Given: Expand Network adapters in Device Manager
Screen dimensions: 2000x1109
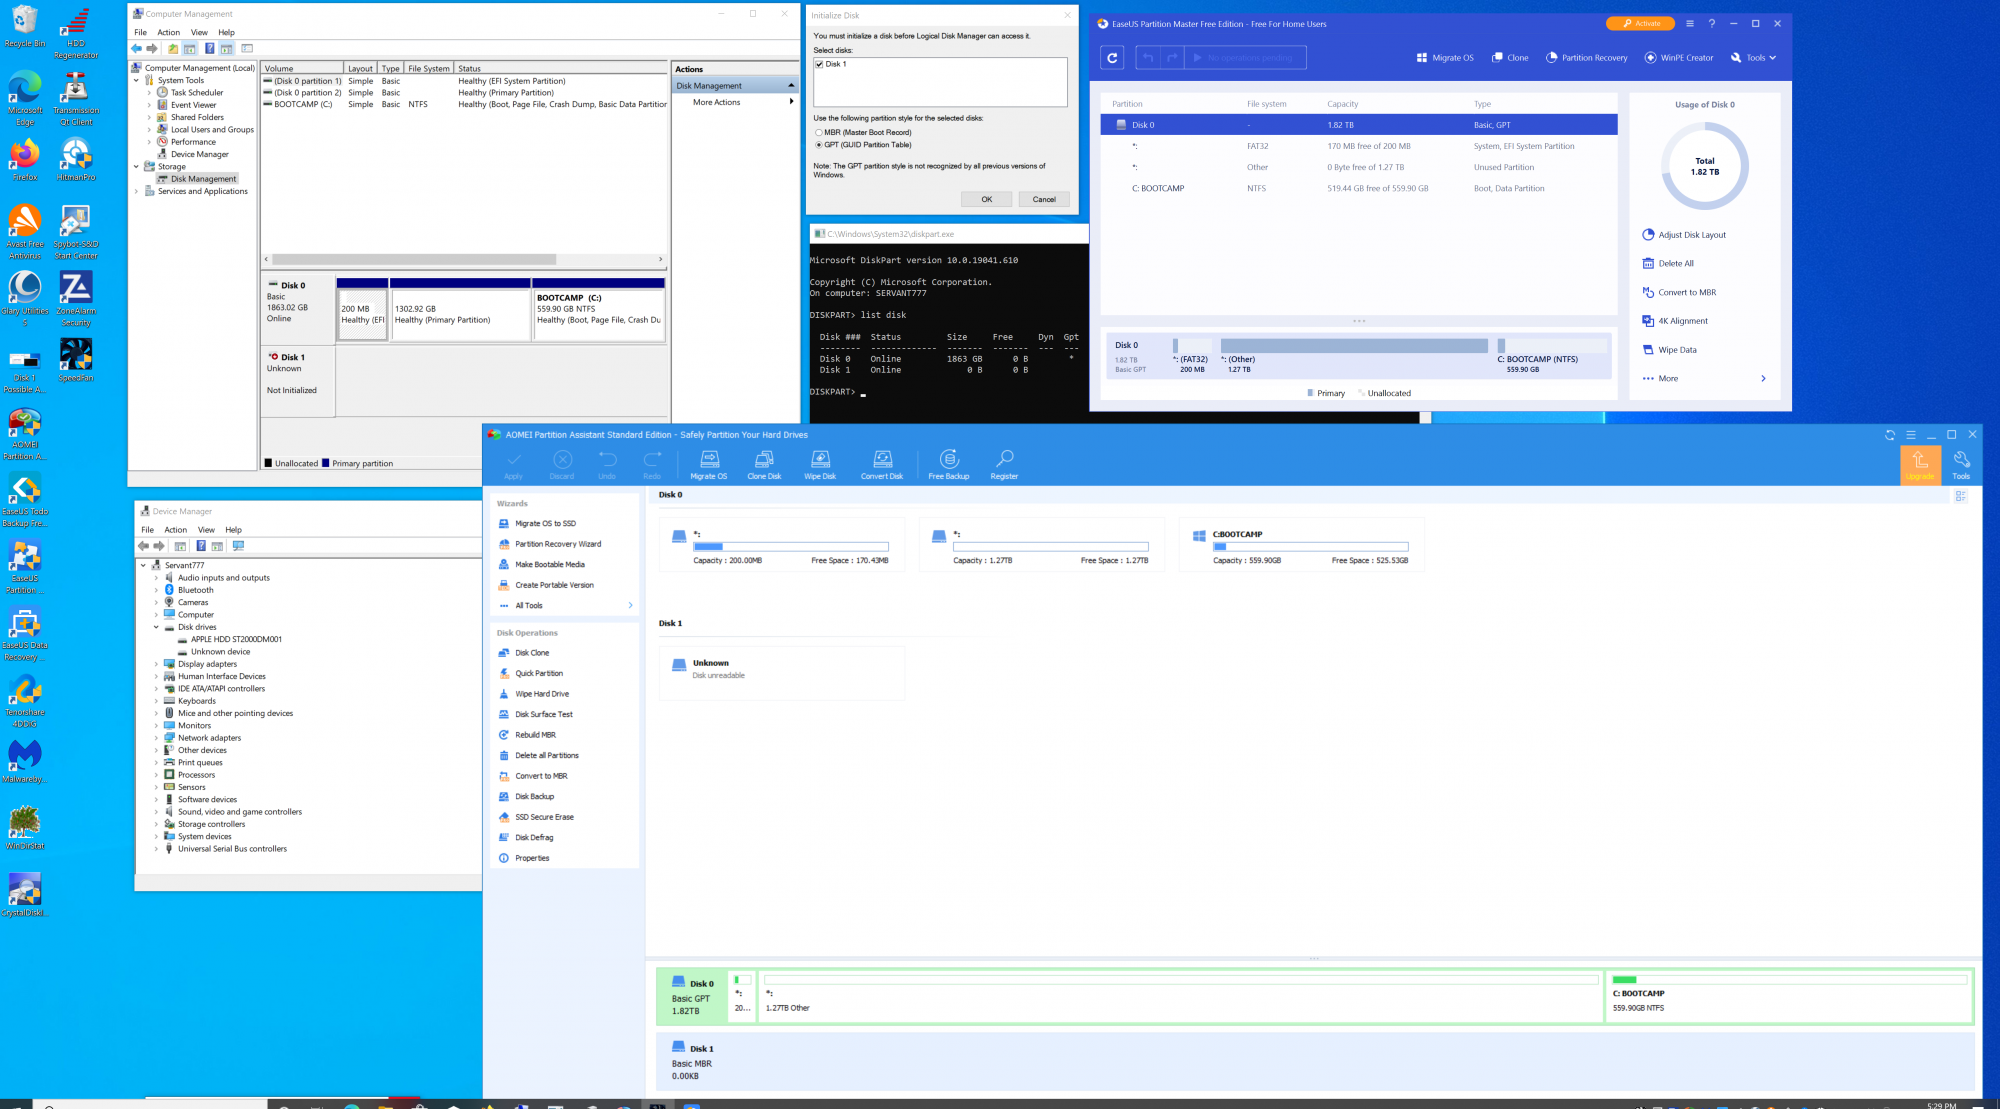Looking at the screenshot, I should [x=156, y=738].
